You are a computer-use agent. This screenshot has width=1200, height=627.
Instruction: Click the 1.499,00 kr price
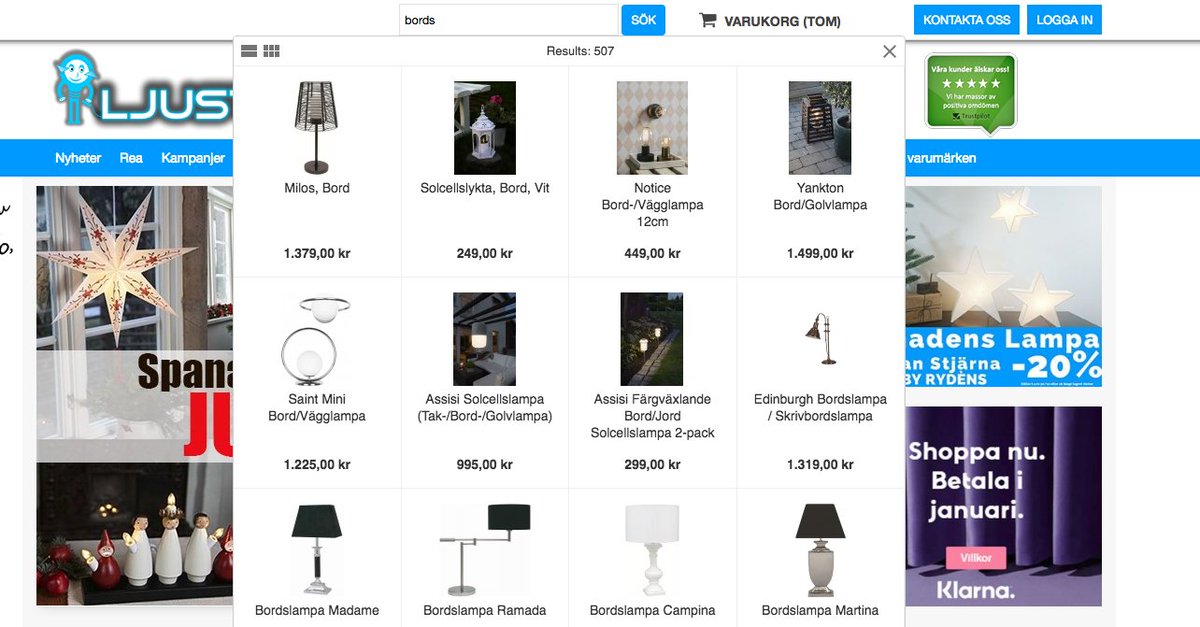(820, 254)
